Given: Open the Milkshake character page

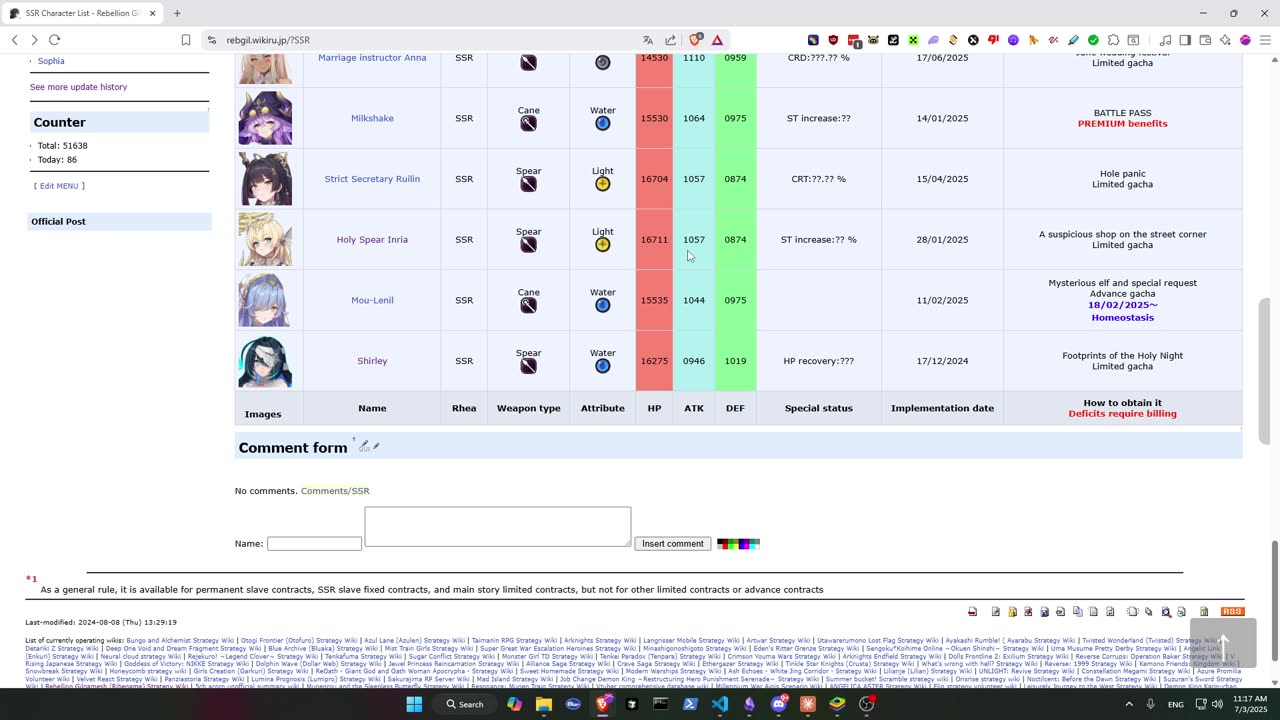Looking at the screenshot, I should (372, 118).
